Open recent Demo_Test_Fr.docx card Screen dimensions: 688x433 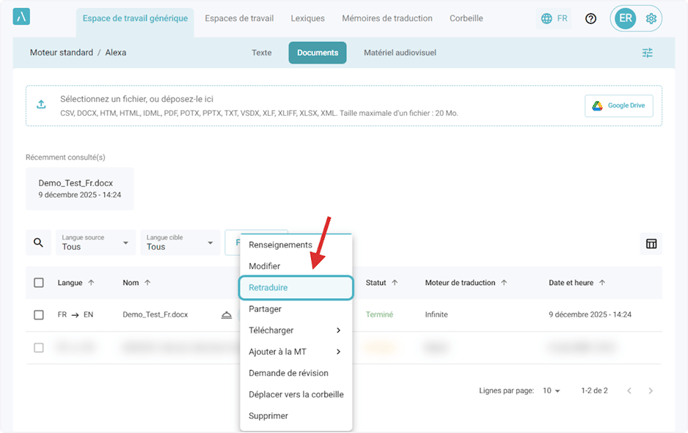80,189
